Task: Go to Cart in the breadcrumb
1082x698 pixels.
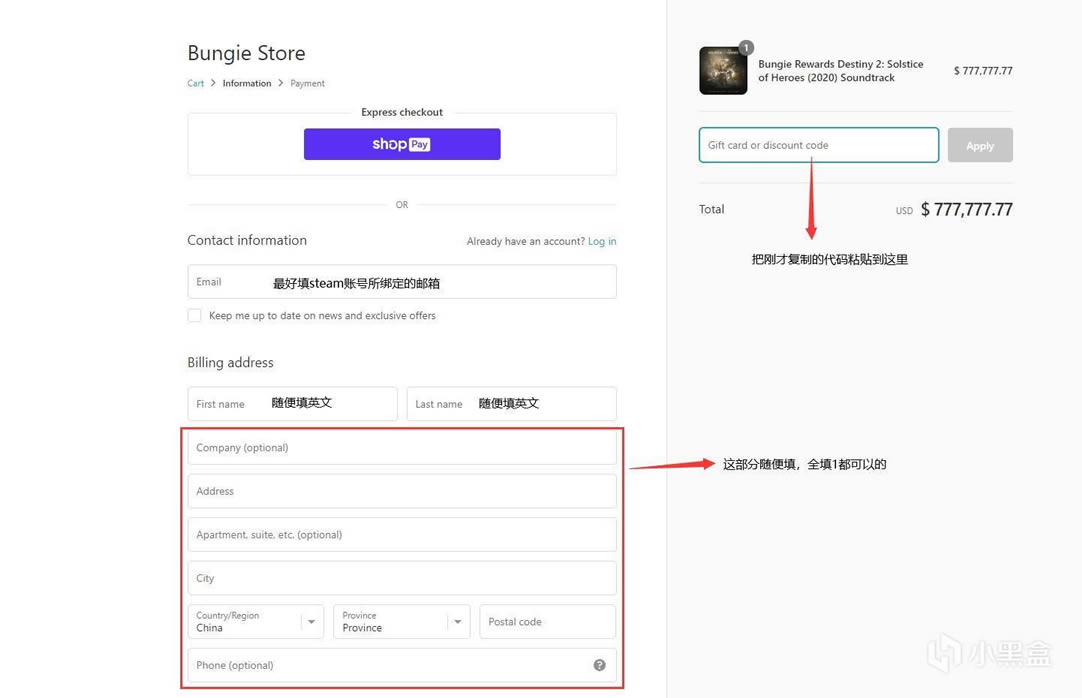Action: pyautogui.click(x=195, y=83)
